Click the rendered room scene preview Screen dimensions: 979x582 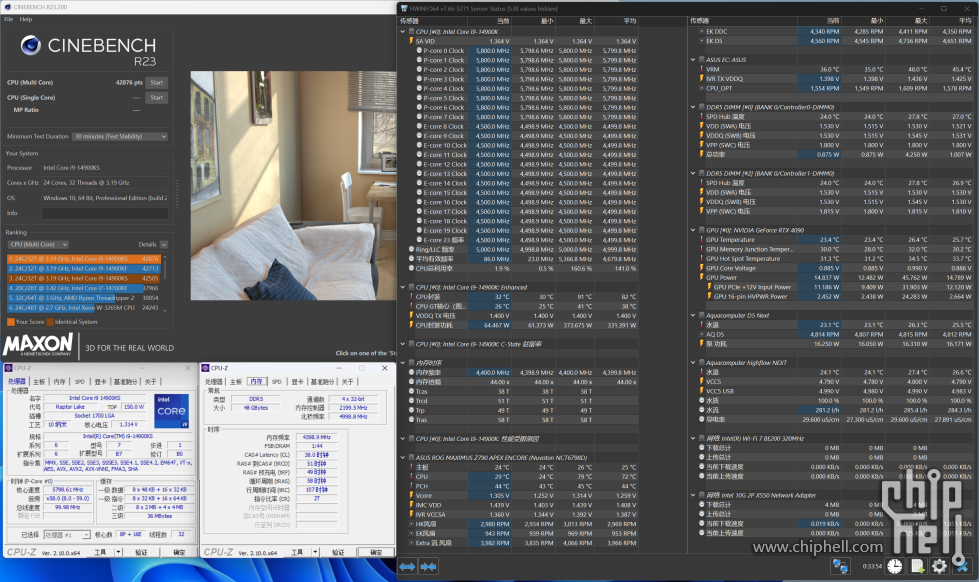click(x=293, y=187)
